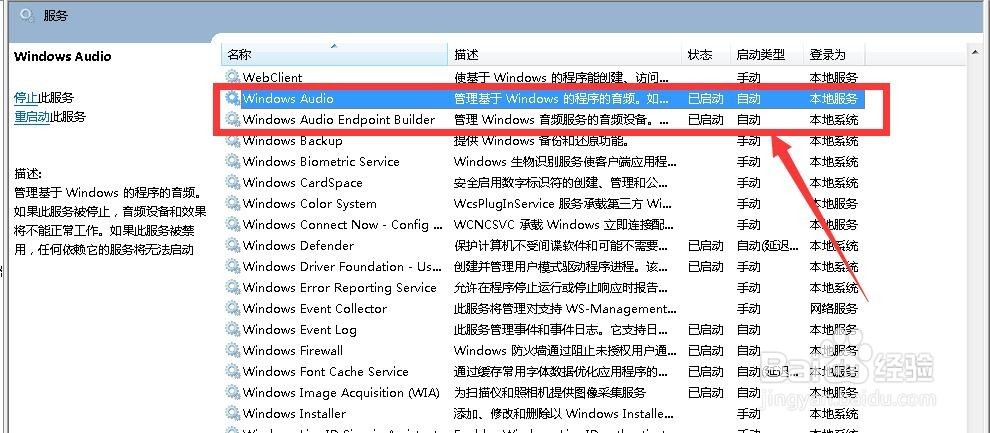This screenshot has width=990, height=433.
Task: Sort by the 登录为 column header
Action: point(834,55)
